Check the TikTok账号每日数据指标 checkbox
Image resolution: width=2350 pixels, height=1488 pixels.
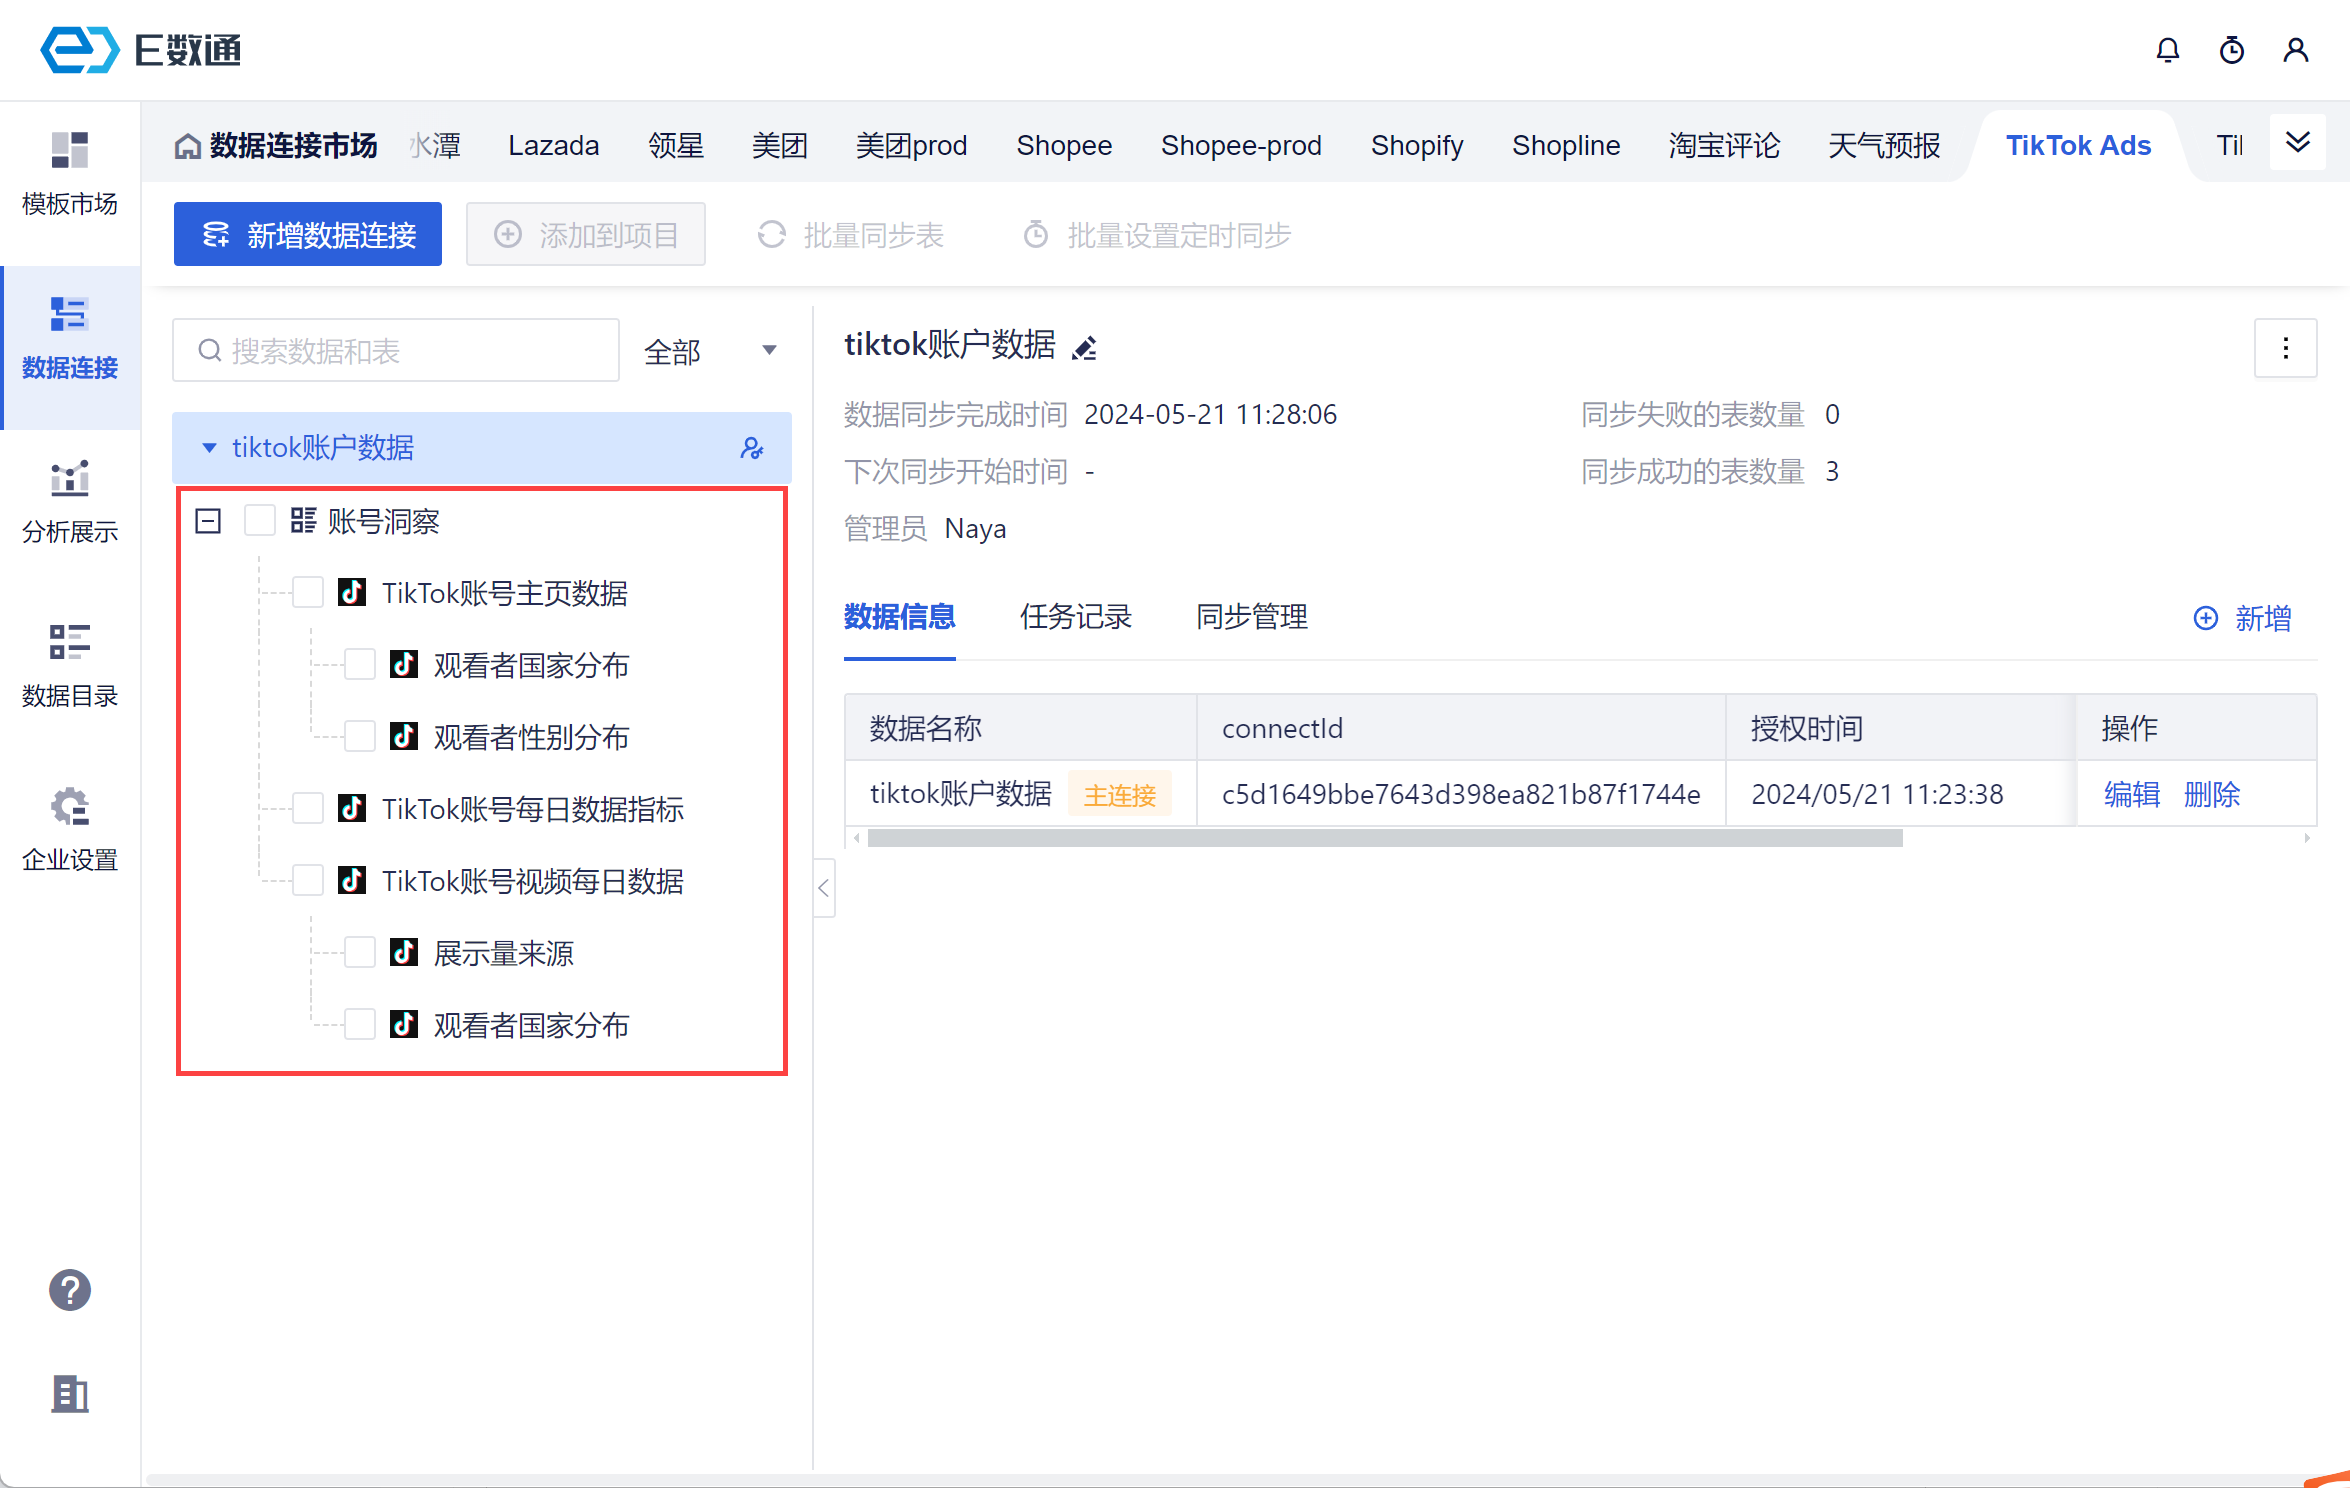pos(308,808)
